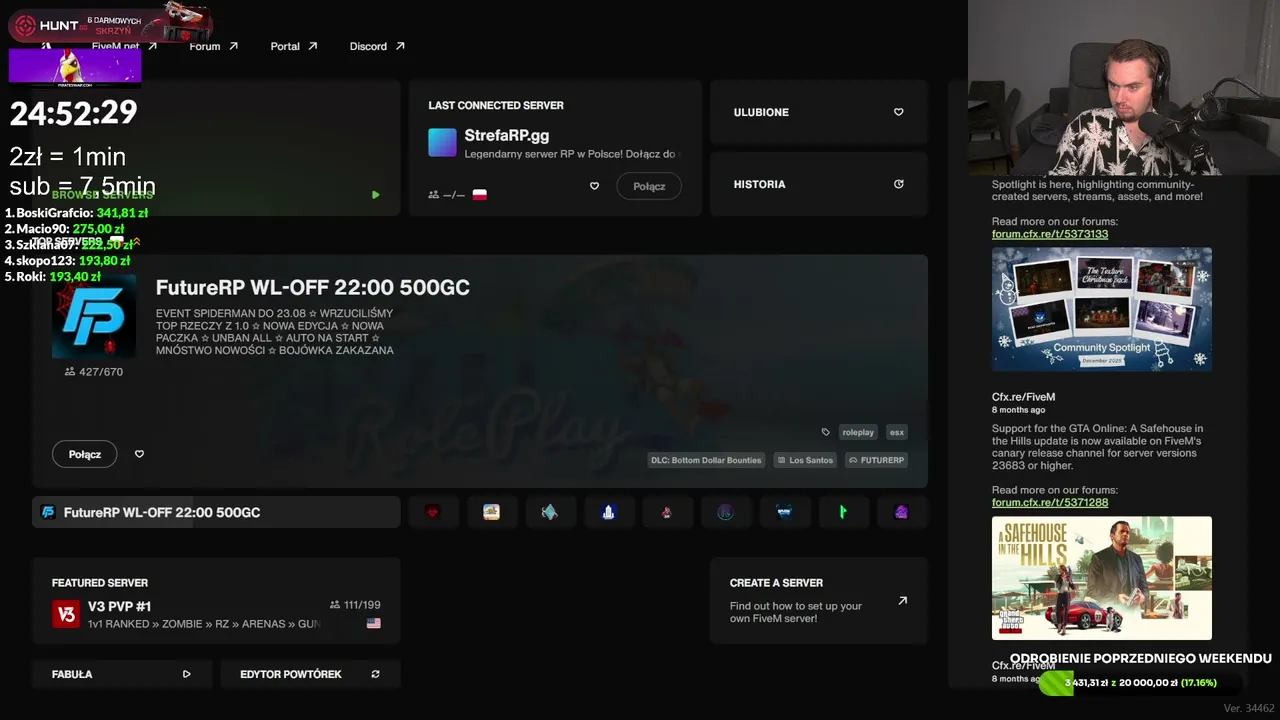Click the FUTURERP gamepad label

(x=876, y=460)
